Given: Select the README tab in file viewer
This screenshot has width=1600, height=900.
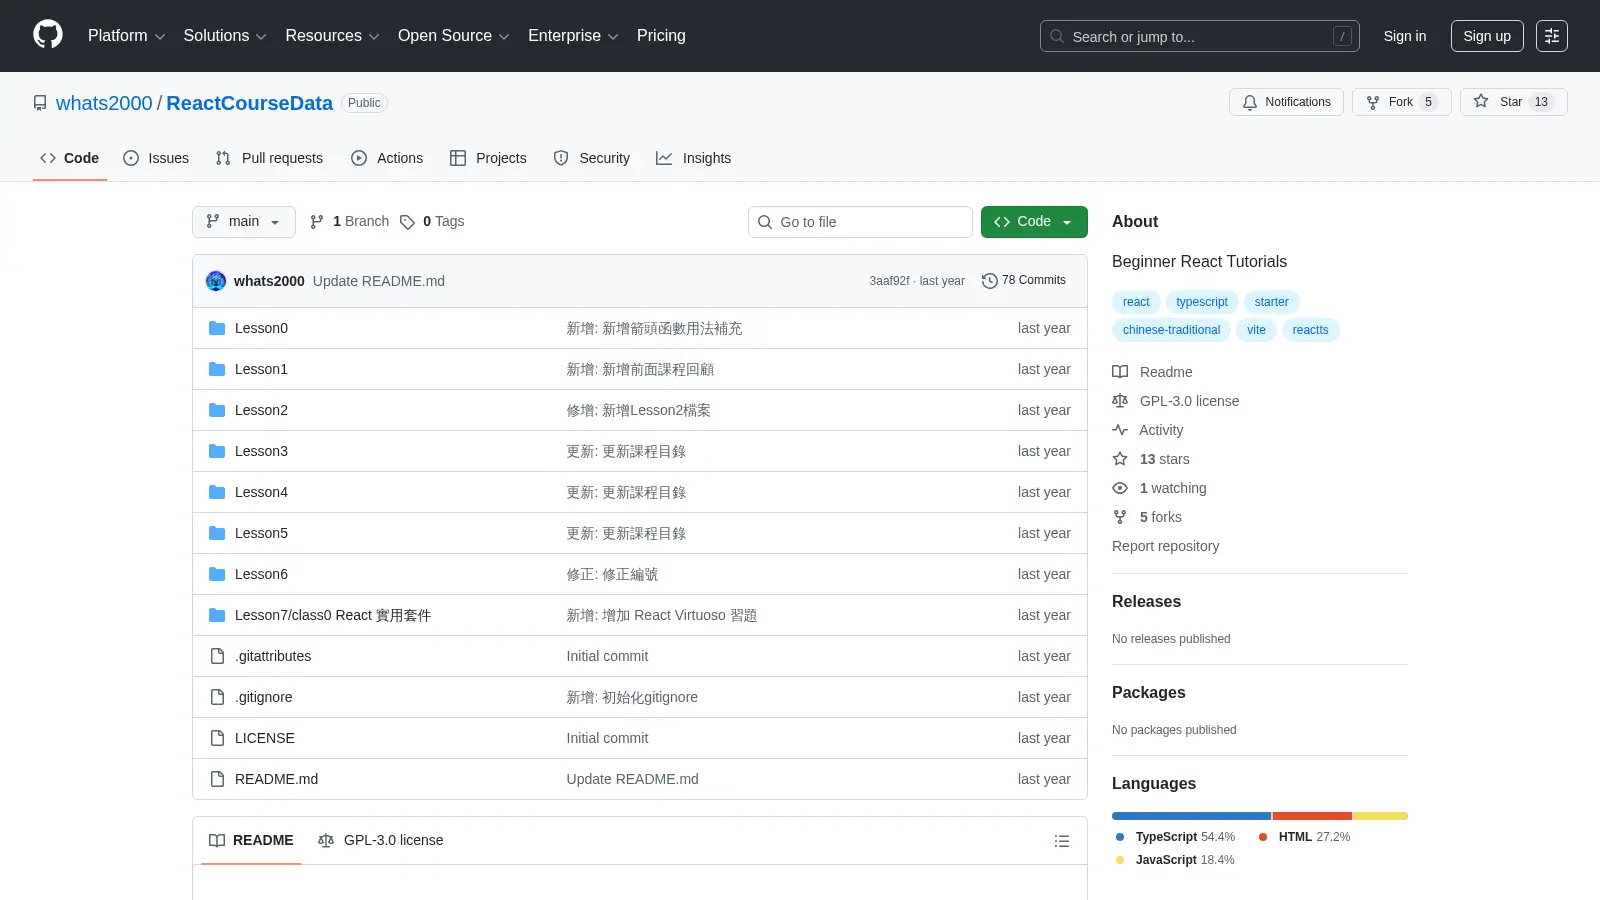Looking at the screenshot, I should (x=251, y=841).
